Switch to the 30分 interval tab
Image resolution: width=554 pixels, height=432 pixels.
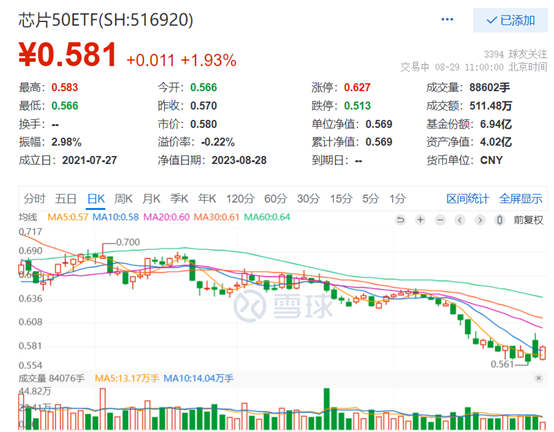point(308,199)
